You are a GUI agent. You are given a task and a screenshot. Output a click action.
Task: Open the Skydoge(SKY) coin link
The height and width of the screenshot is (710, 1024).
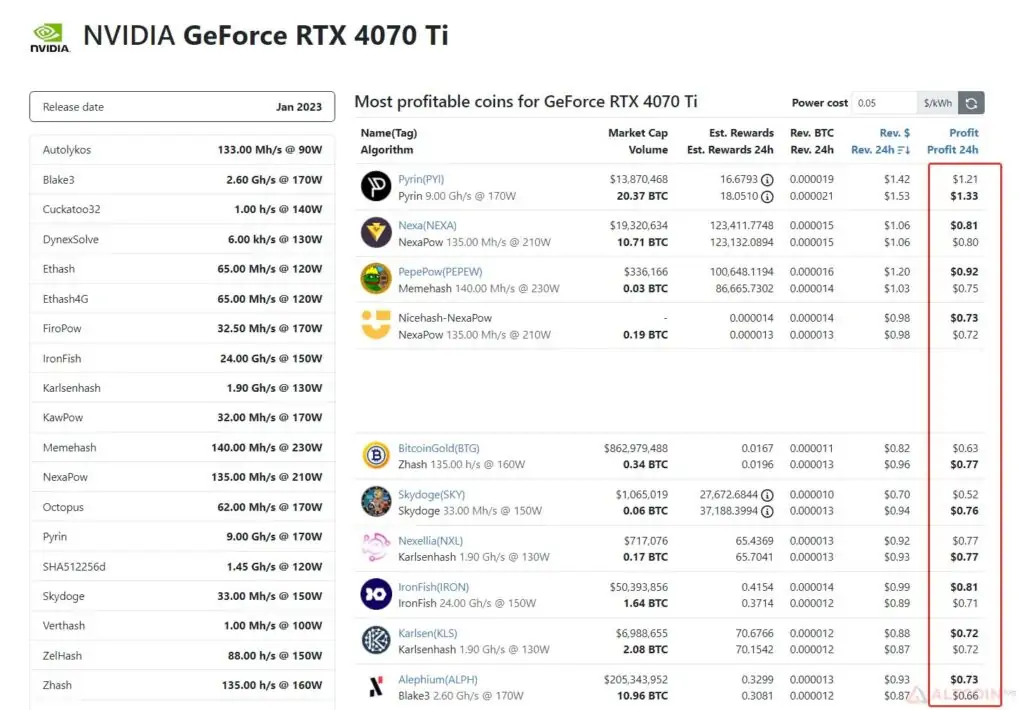pyautogui.click(x=432, y=495)
